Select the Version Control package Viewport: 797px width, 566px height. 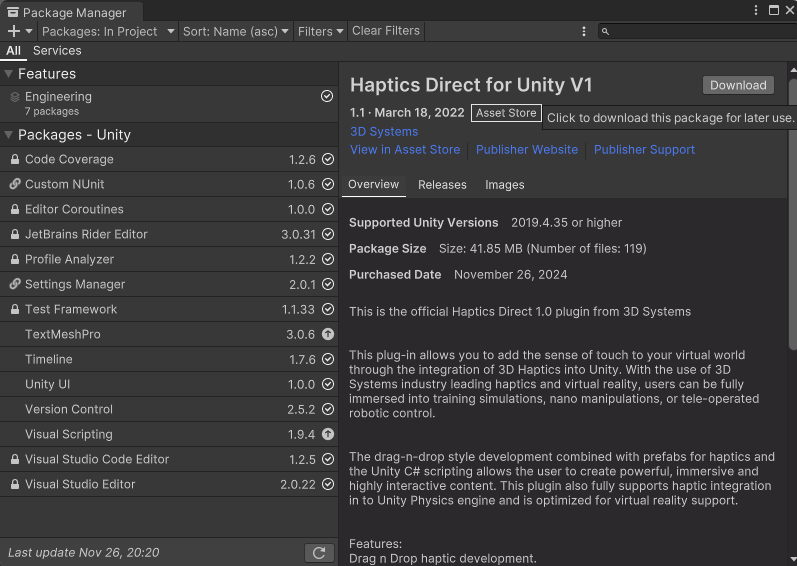coord(169,410)
